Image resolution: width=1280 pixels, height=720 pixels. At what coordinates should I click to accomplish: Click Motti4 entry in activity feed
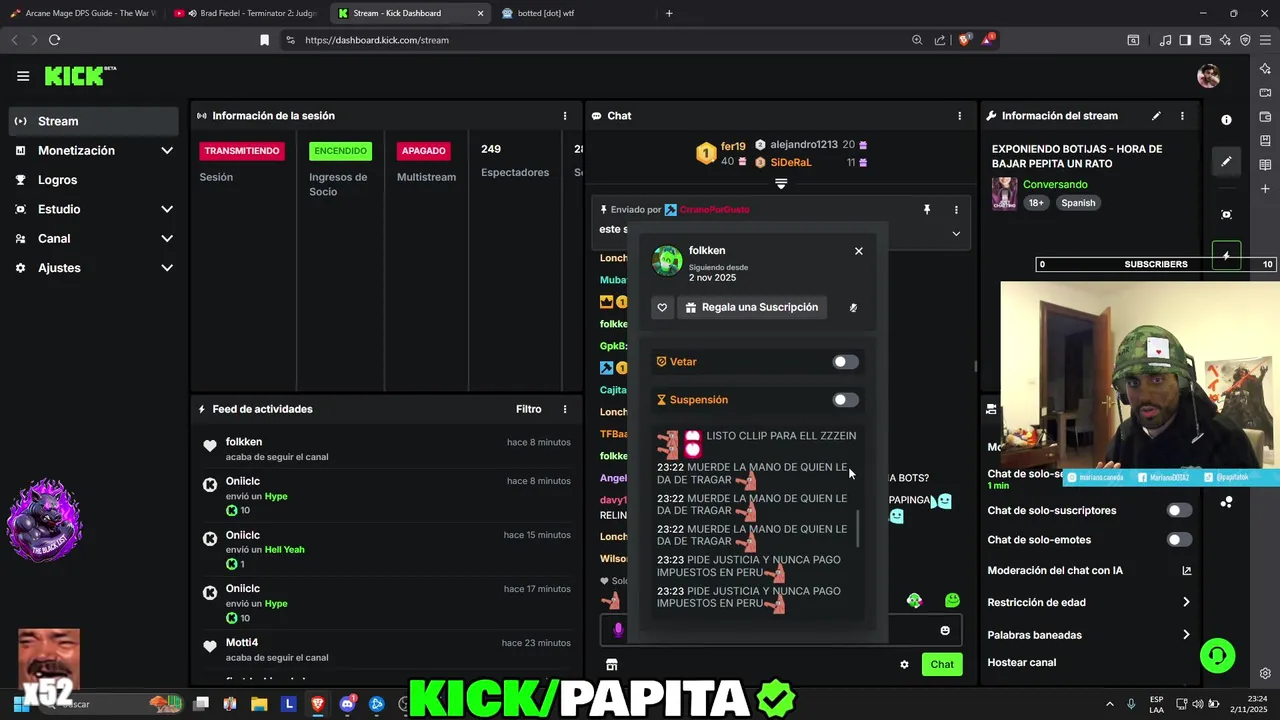pyautogui.click(x=385, y=650)
